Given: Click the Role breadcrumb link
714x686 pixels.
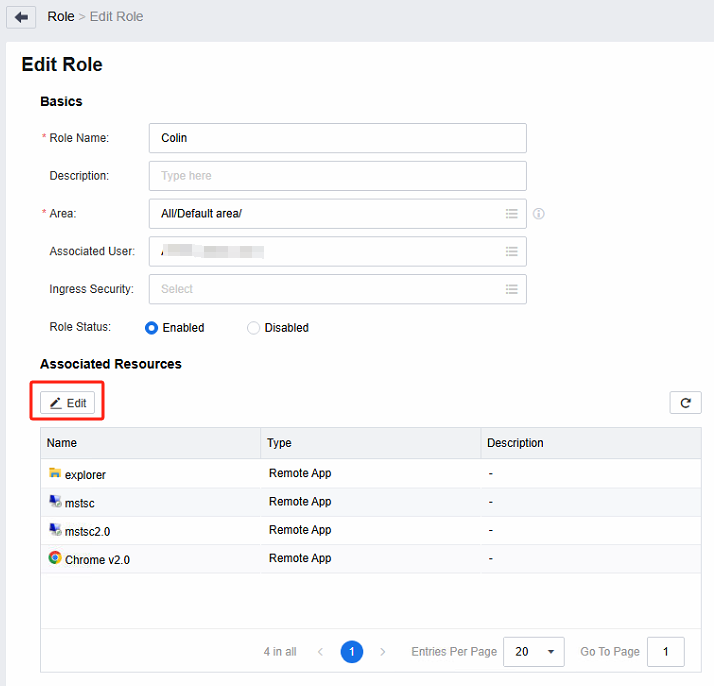Looking at the screenshot, I should pos(61,17).
